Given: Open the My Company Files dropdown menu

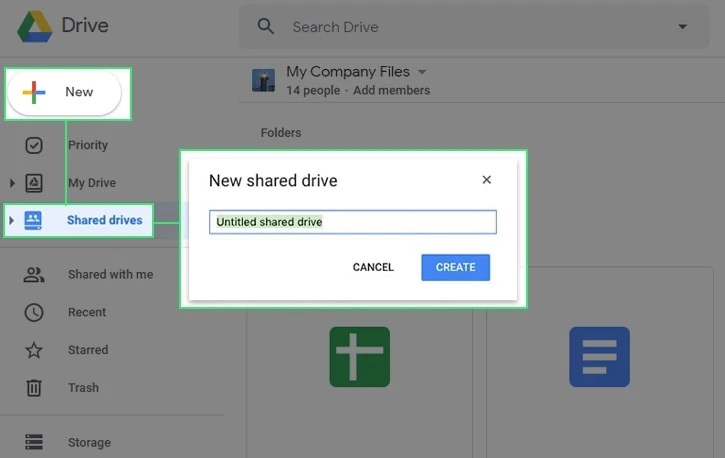Looking at the screenshot, I should (422, 72).
